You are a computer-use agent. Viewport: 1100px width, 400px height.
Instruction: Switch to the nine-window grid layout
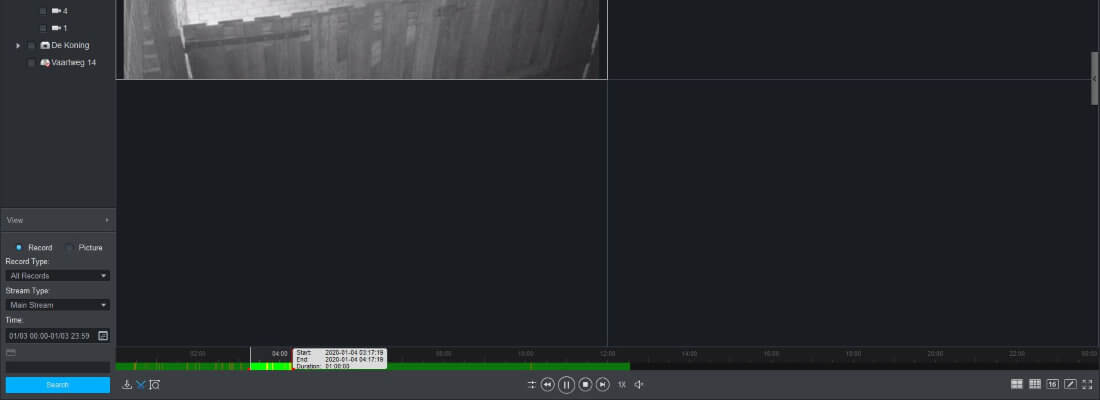click(x=1035, y=384)
